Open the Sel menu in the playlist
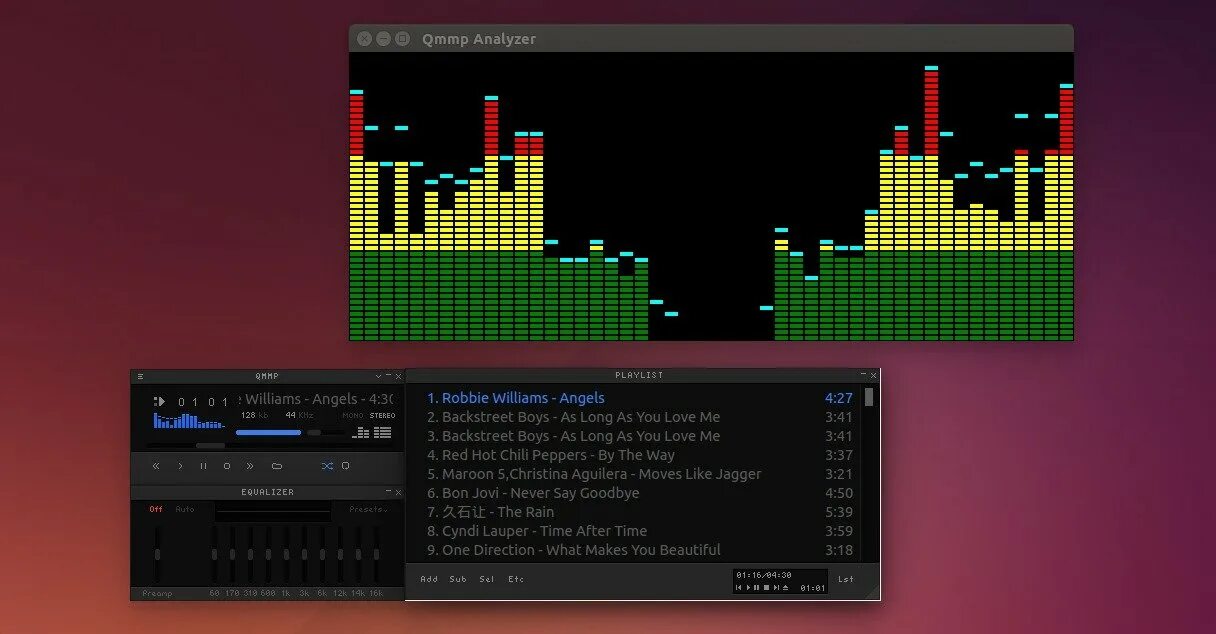 487,579
